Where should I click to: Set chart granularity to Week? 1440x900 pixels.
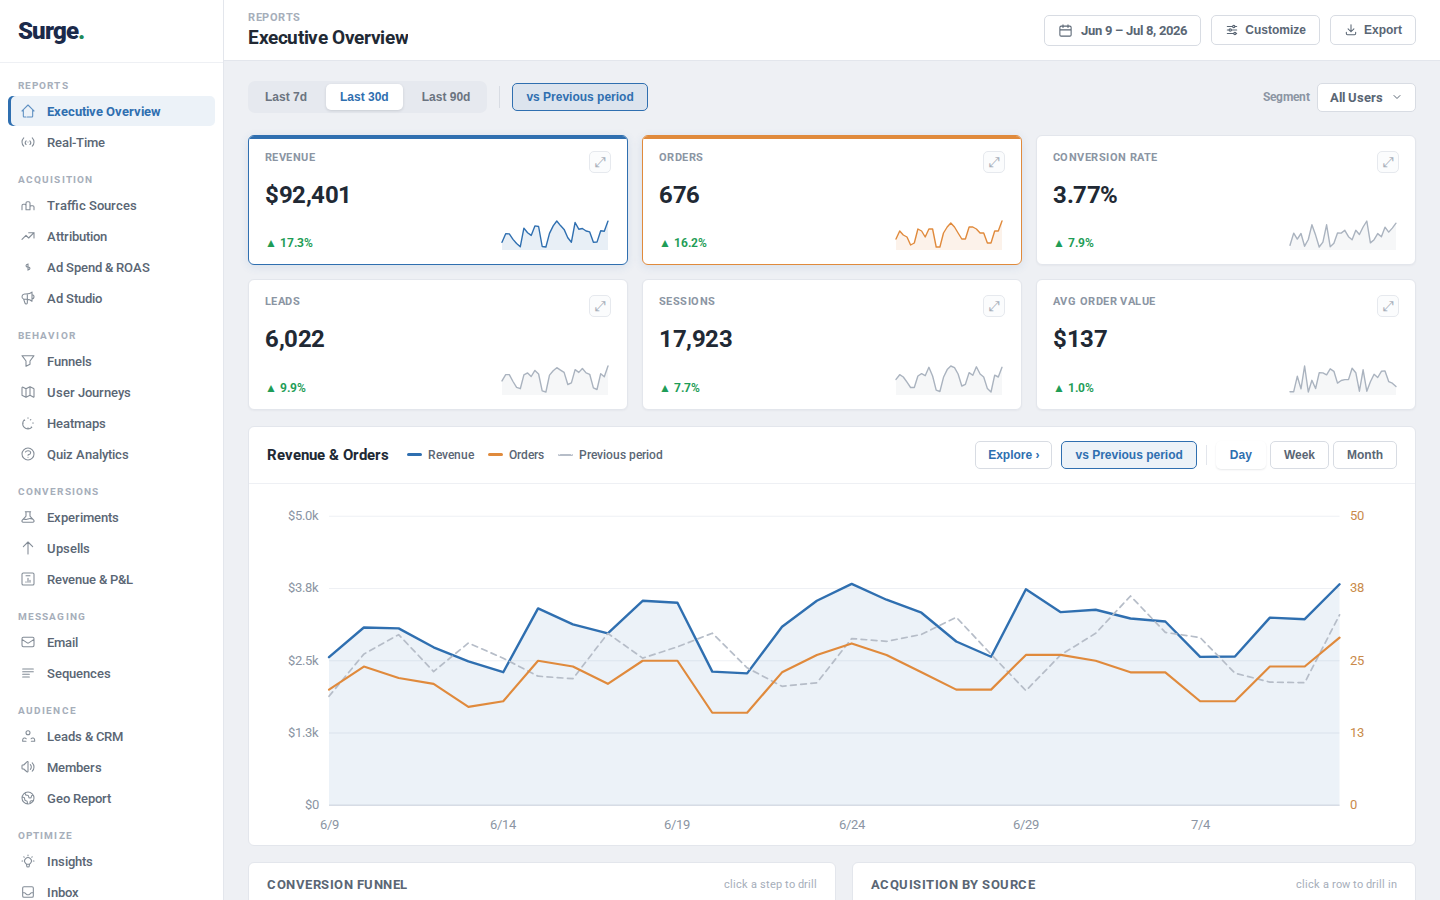tap(1299, 455)
